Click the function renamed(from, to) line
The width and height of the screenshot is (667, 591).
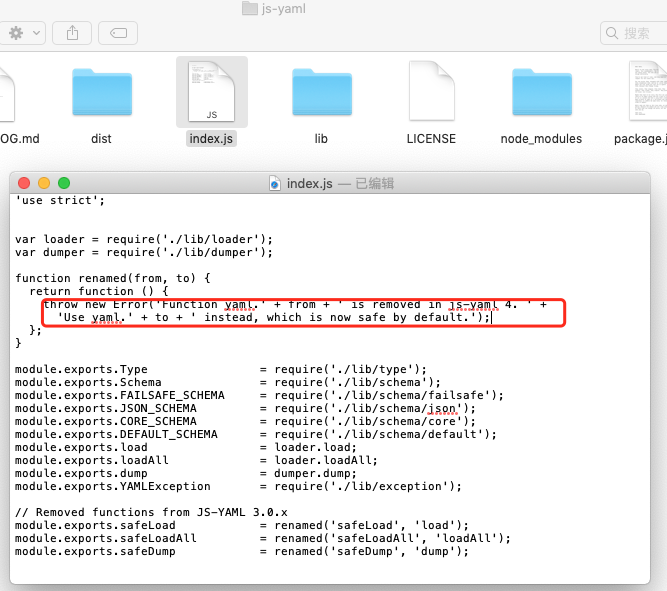pyautogui.click(x=113, y=278)
